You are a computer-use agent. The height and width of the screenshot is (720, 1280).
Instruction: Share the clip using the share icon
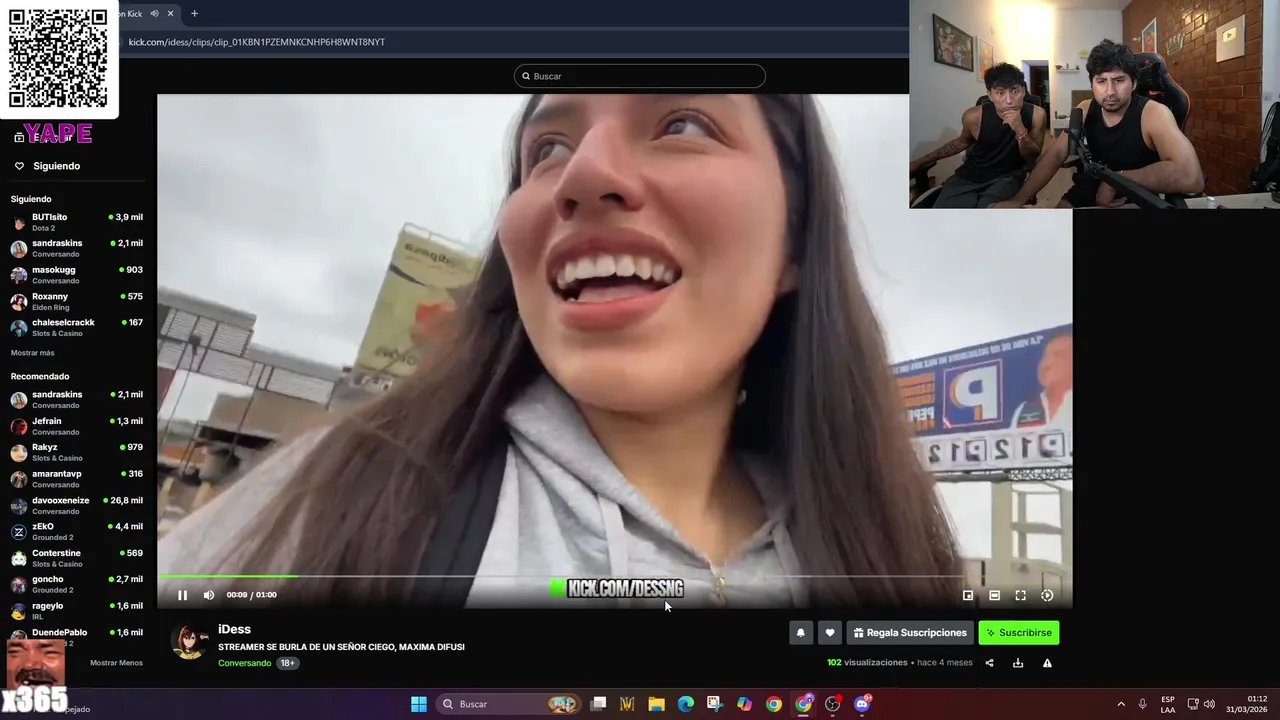pyautogui.click(x=989, y=663)
